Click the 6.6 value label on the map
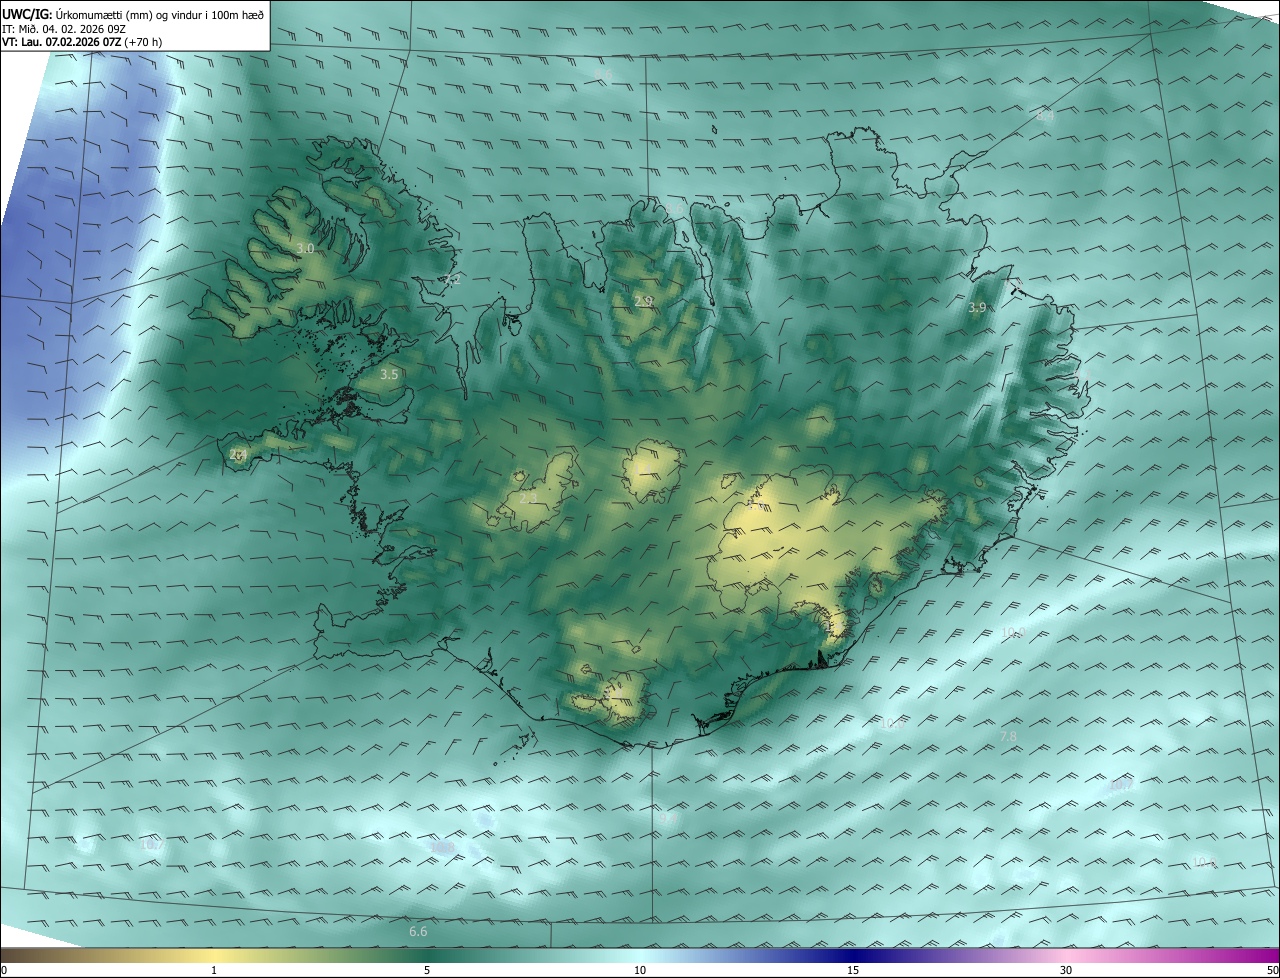The width and height of the screenshot is (1280, 978). pyautogui.click(x=418, y=931)
